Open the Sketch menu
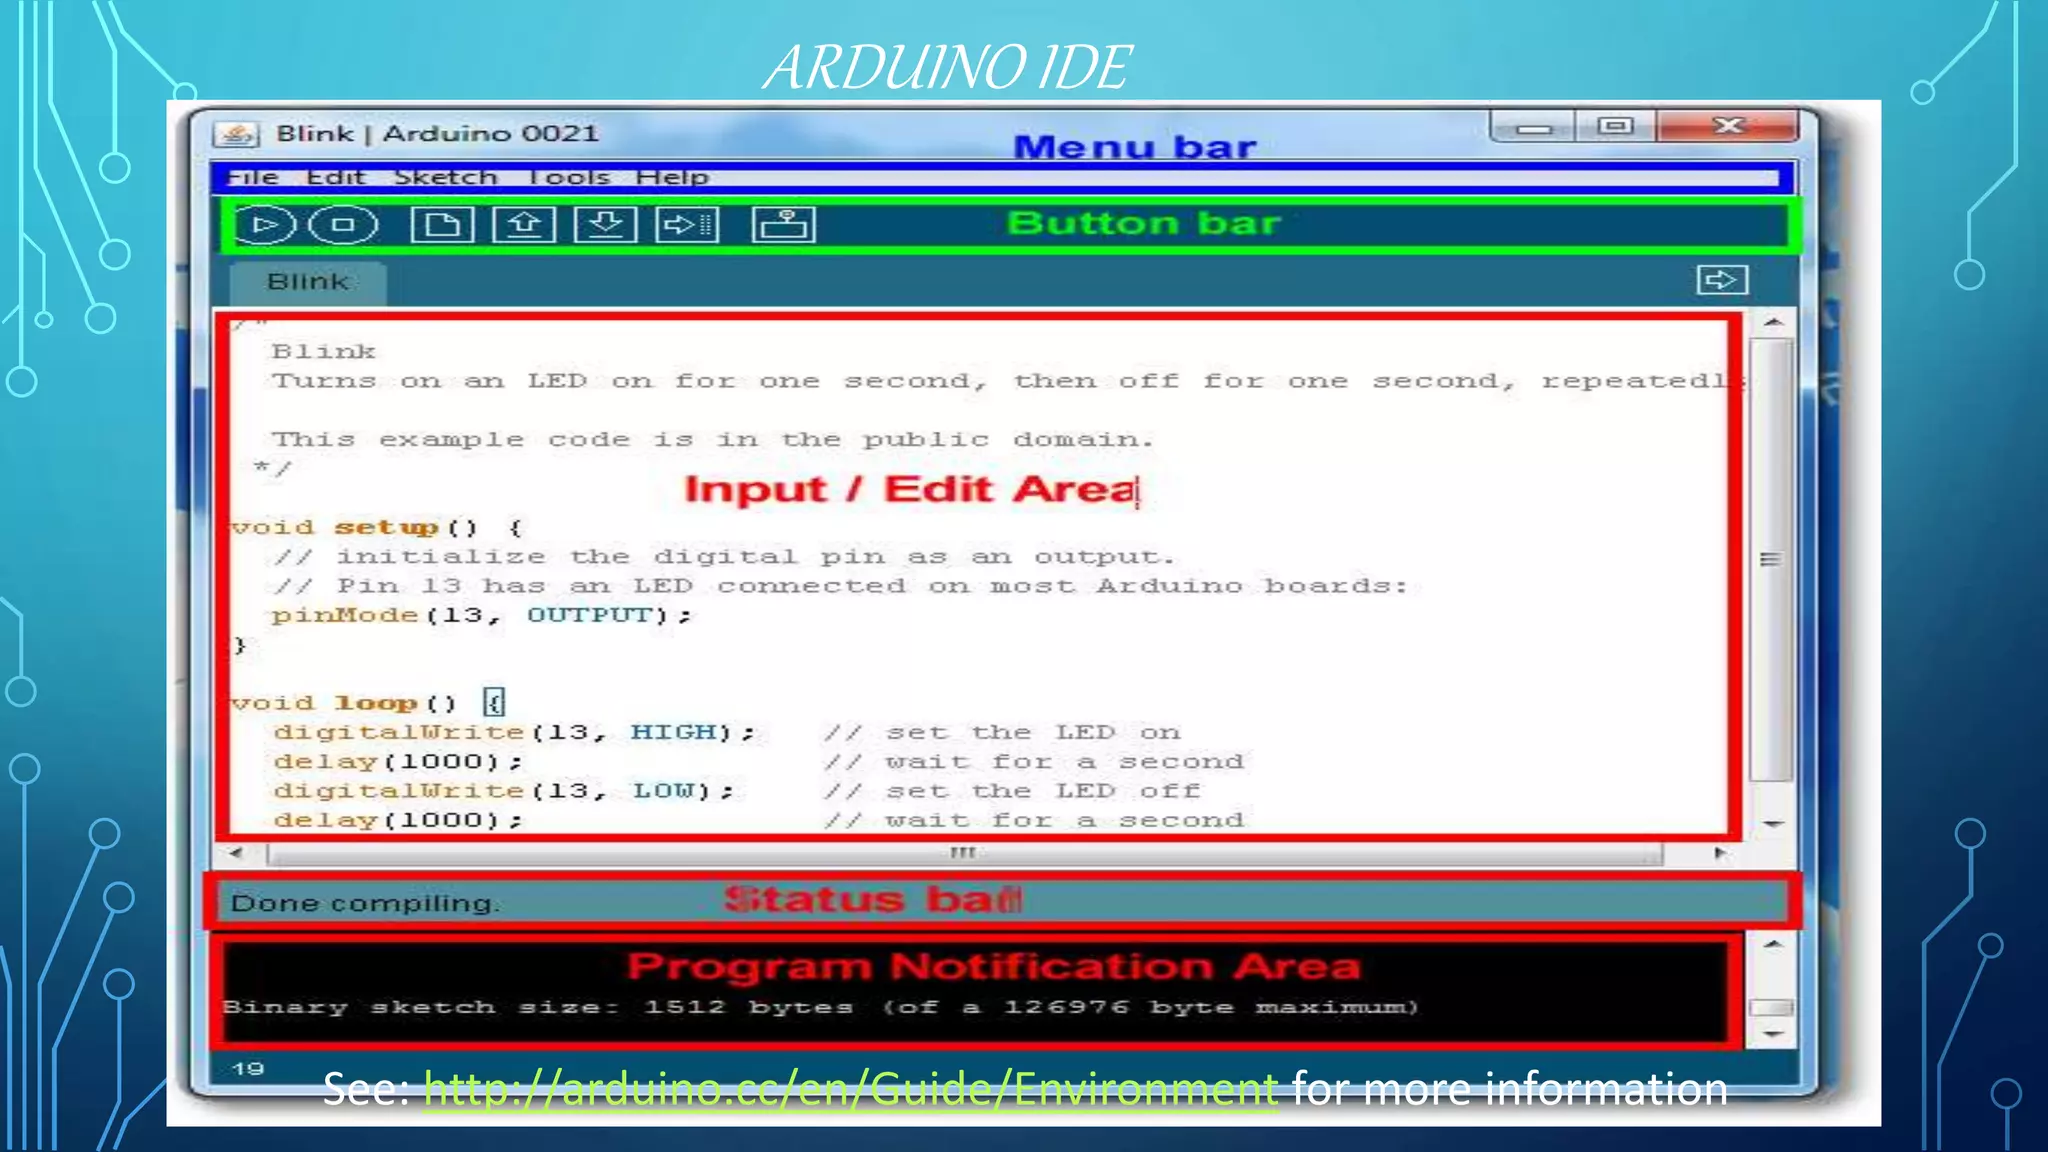The height and width of the screenshot is (1152, 2048). (445, 178)
